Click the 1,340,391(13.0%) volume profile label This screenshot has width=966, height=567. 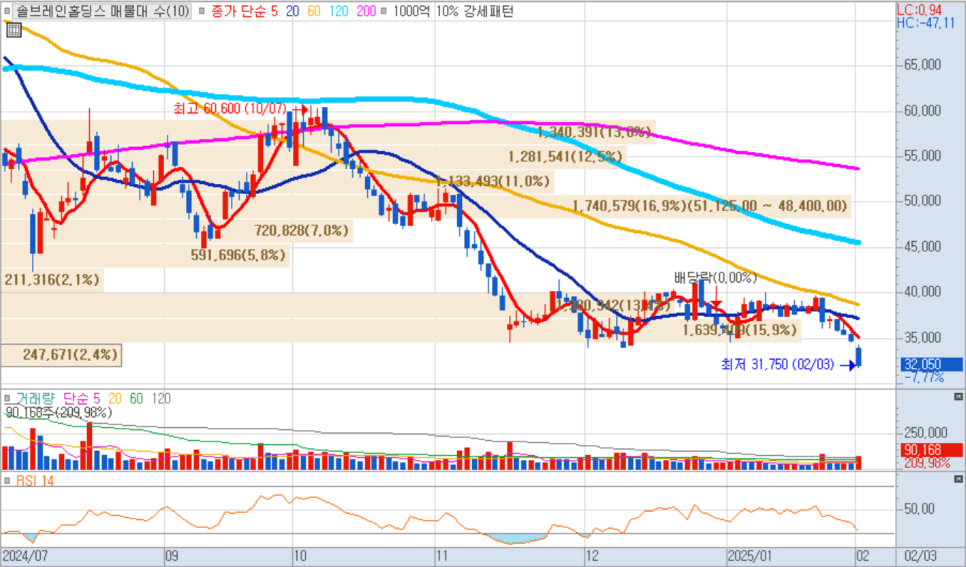pos(594,132)
